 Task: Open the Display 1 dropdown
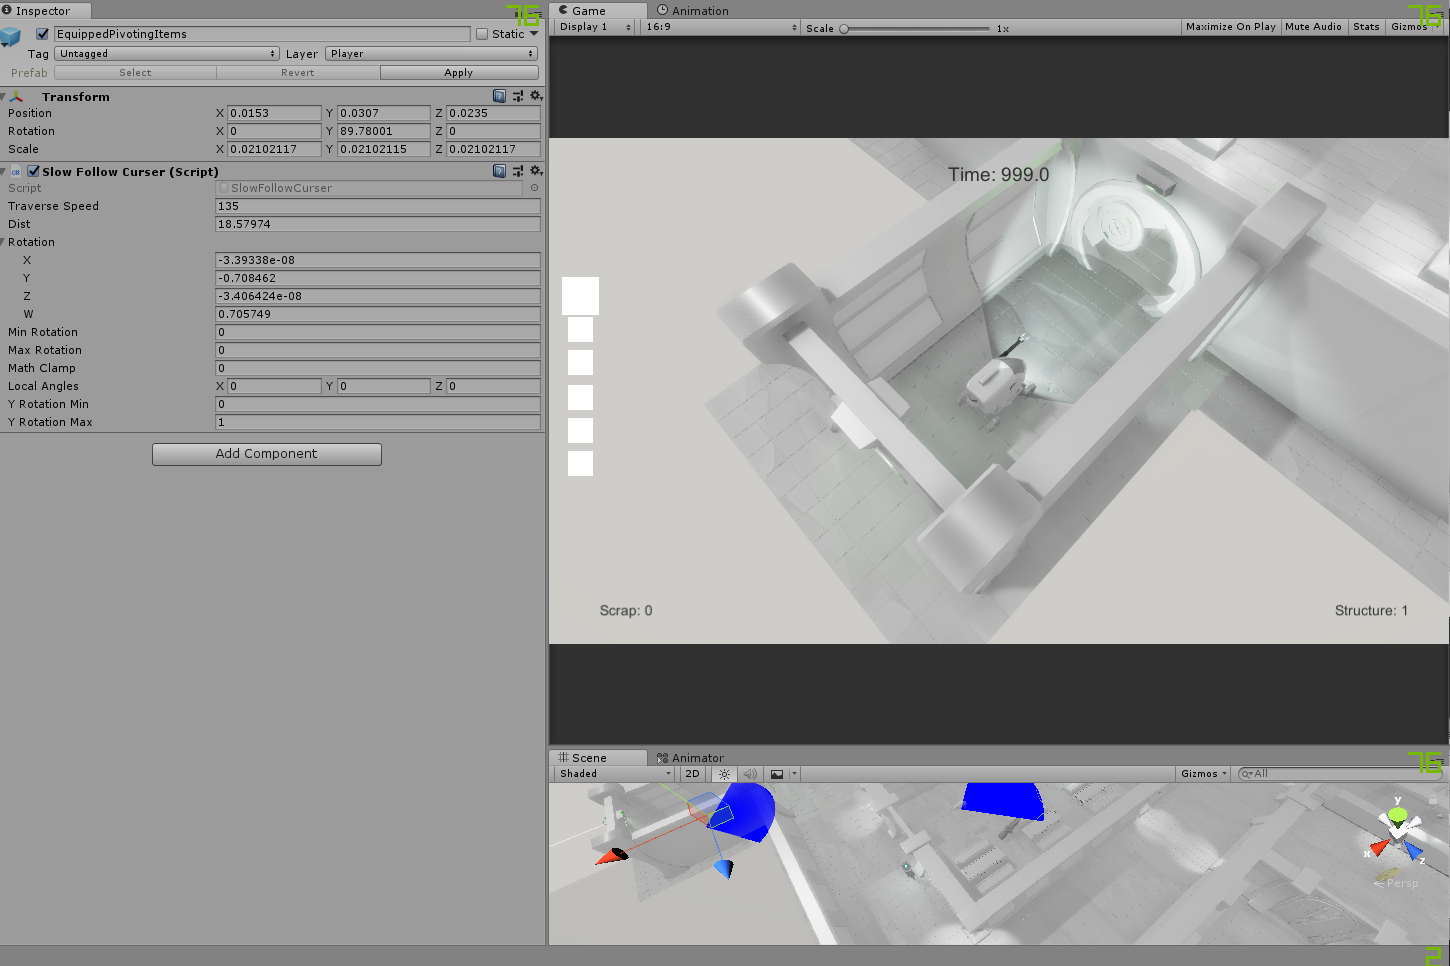coord(594,27)
